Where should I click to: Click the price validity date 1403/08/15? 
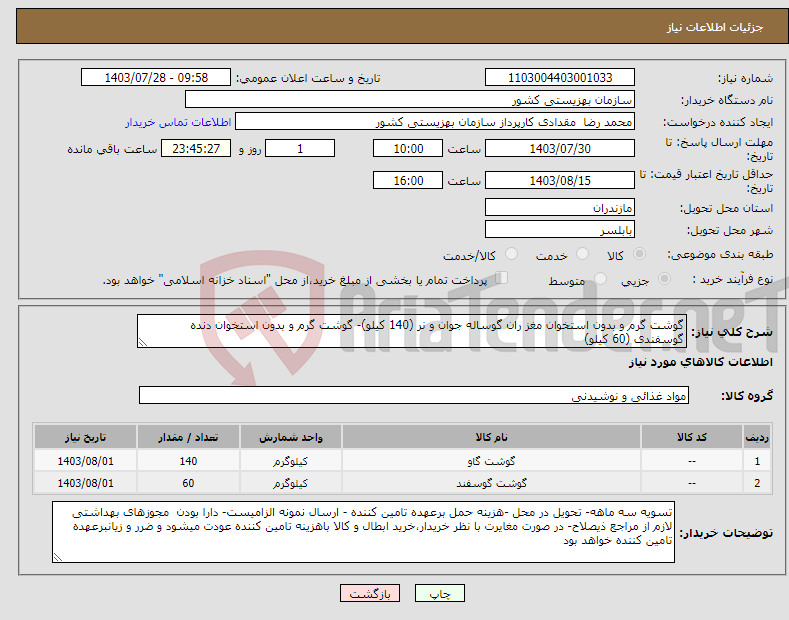coord(560,180)
